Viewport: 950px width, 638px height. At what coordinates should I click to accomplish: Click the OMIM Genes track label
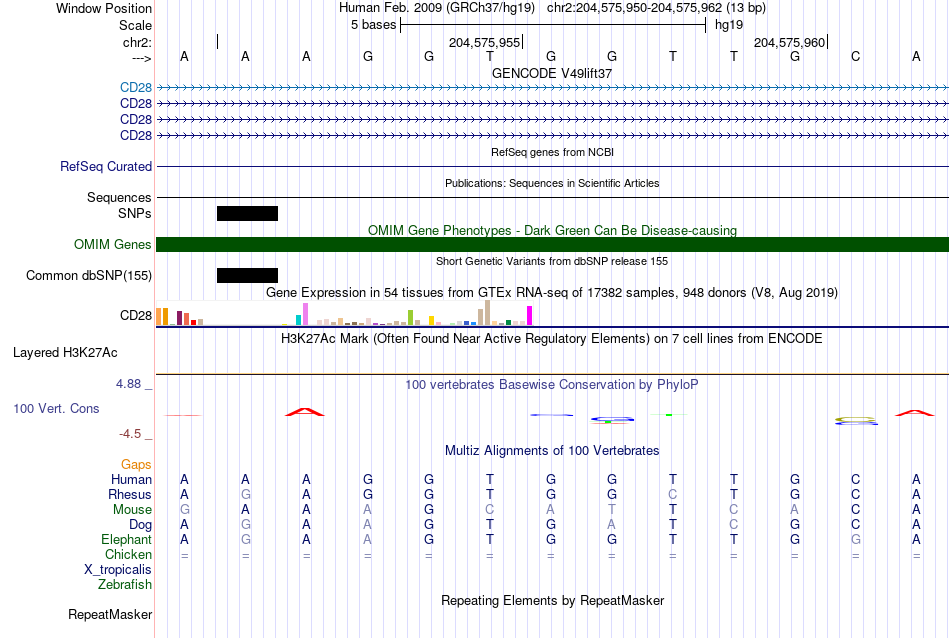point(113,244)
